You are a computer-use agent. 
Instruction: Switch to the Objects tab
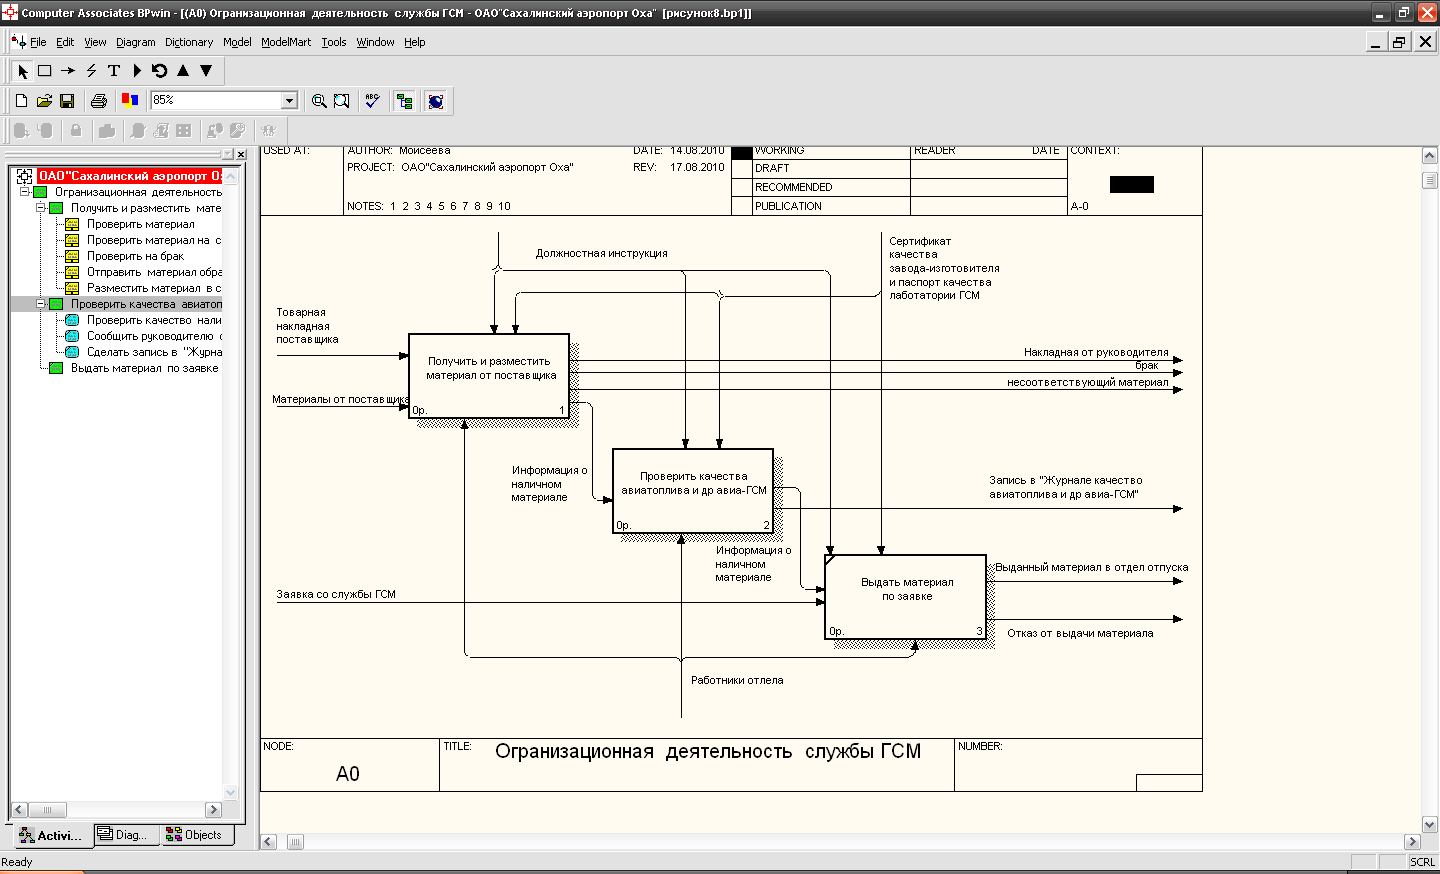pyautogui.click(x=195, y=835)
